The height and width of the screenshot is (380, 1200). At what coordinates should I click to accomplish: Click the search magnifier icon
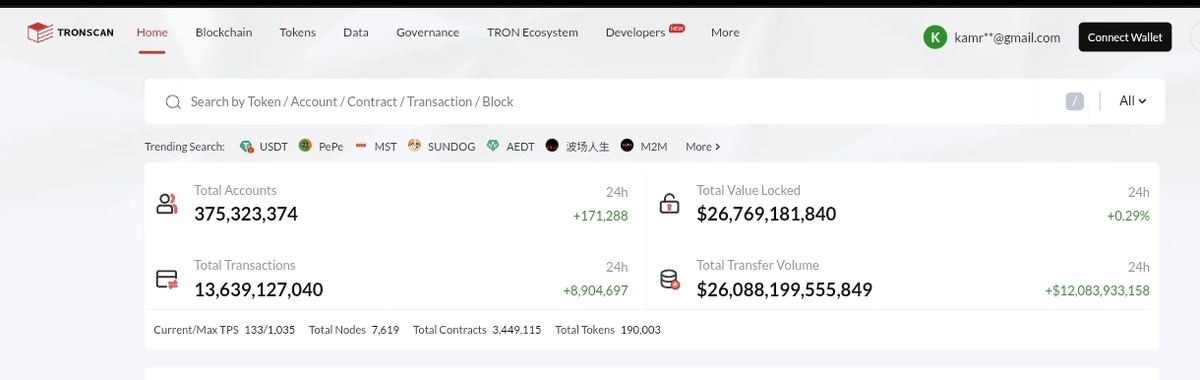pyautogui.click(x=173, y=102)
